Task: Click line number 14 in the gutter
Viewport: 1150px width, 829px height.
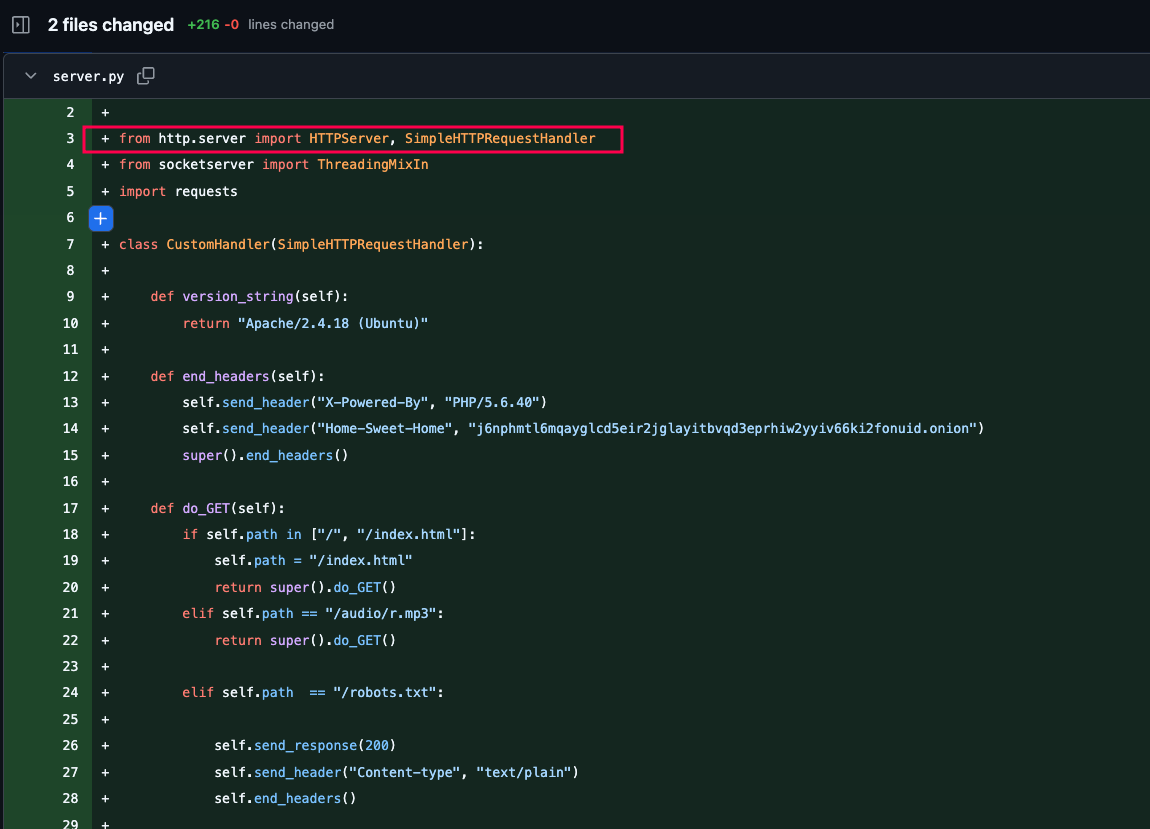Action: [70, 428]
